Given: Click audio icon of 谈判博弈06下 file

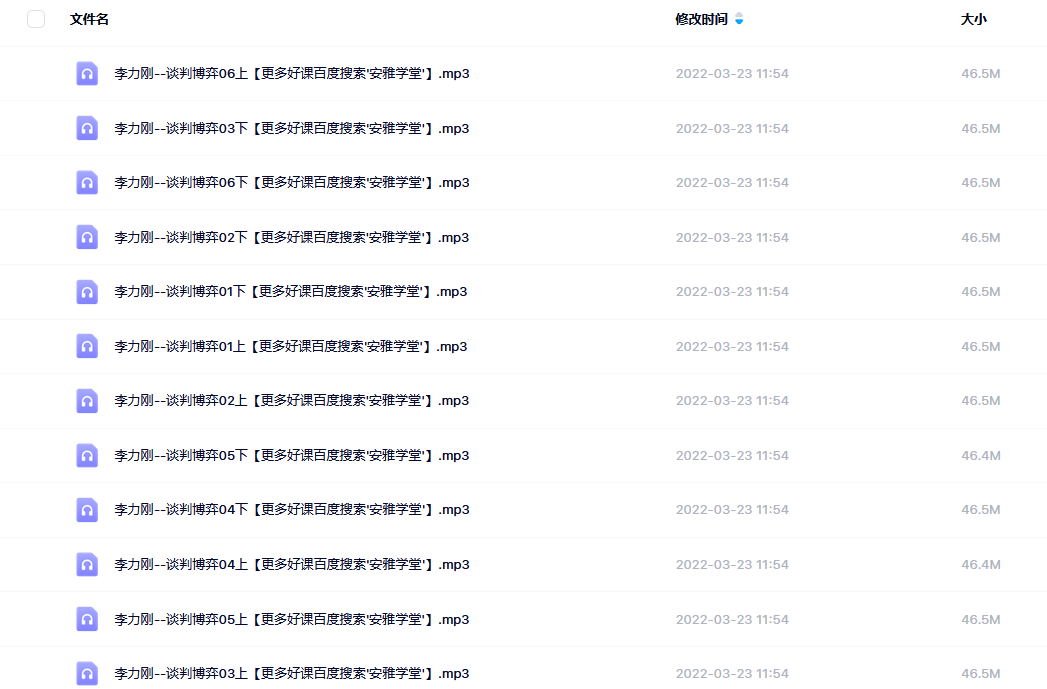Looking at the screenshot, I should [x=87, y=182].
